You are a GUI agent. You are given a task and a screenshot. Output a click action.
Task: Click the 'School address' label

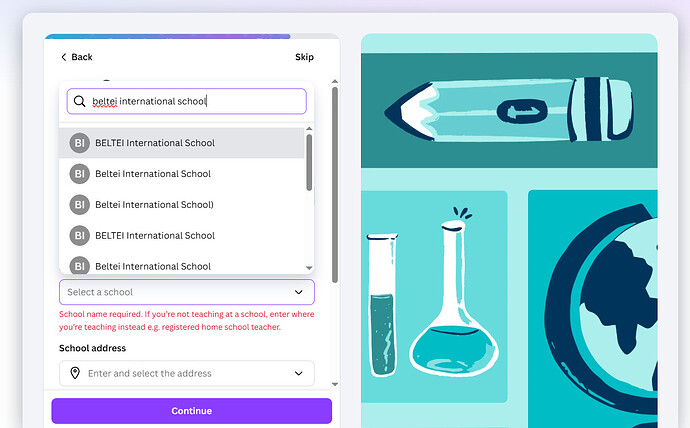tap(92, 348)
